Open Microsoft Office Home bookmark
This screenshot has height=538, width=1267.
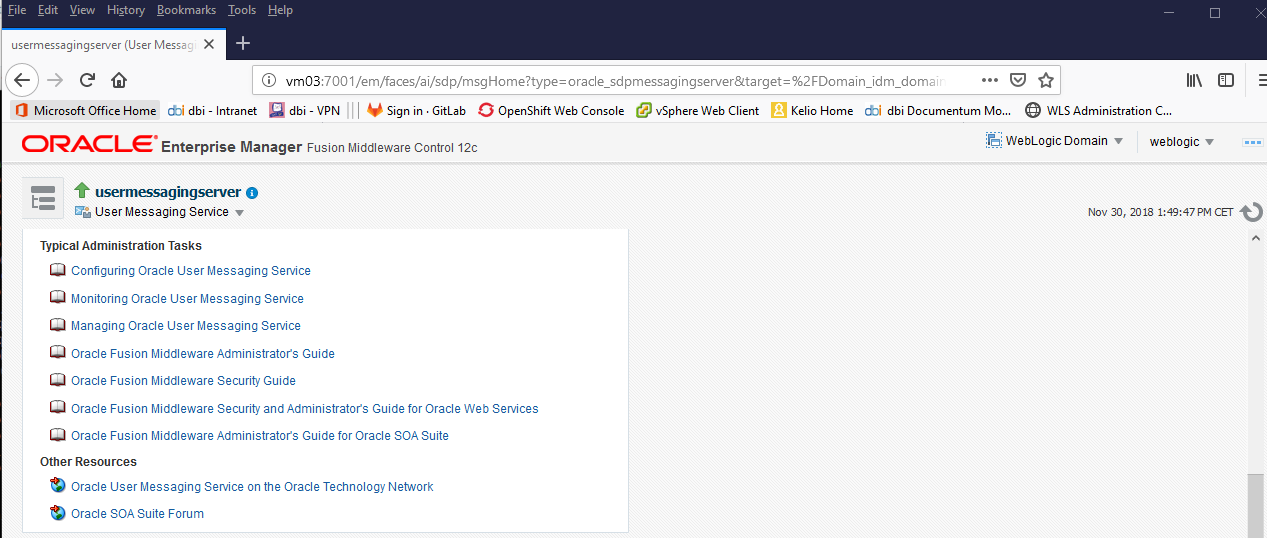(x=86, y=111)
